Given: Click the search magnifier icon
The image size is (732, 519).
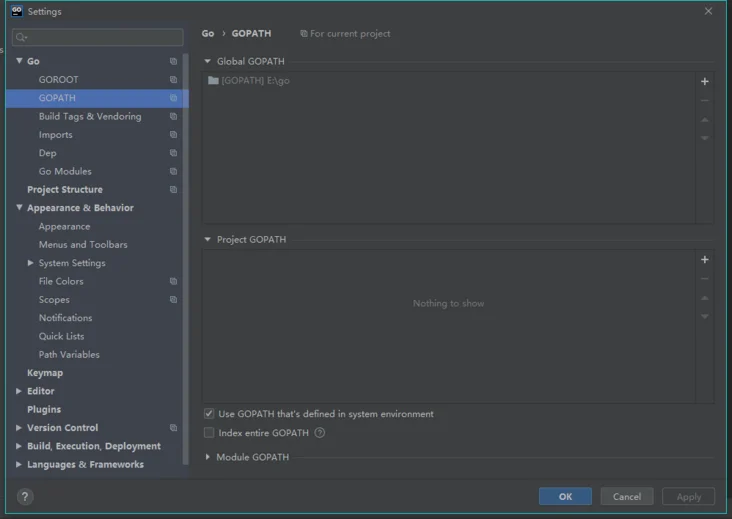Looking at the screenshot, I should click(x=21, y=37).
